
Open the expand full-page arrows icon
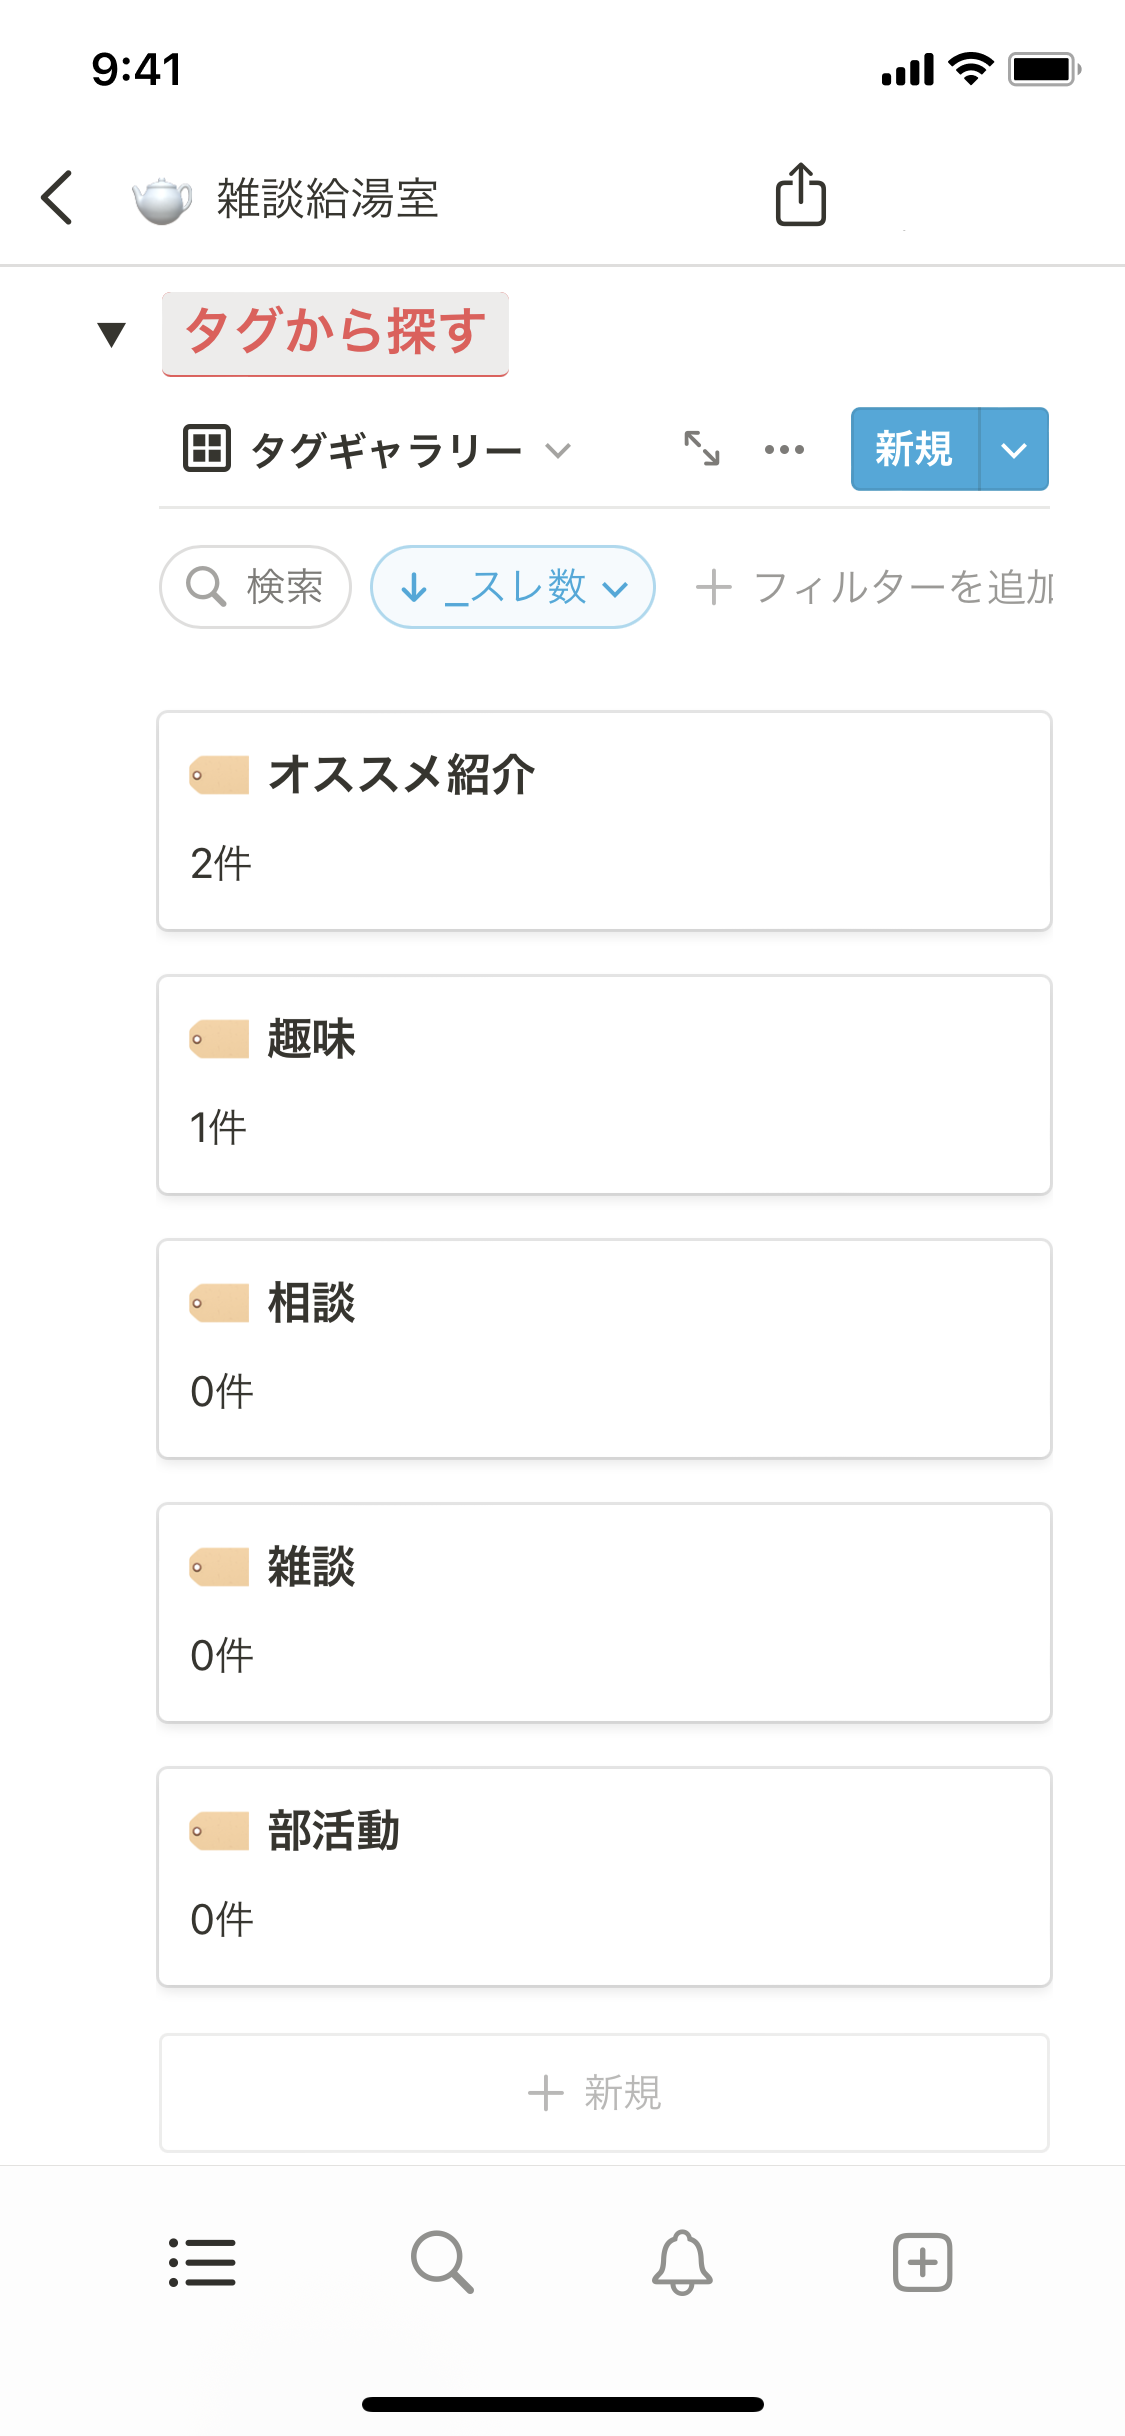point(702,449)
